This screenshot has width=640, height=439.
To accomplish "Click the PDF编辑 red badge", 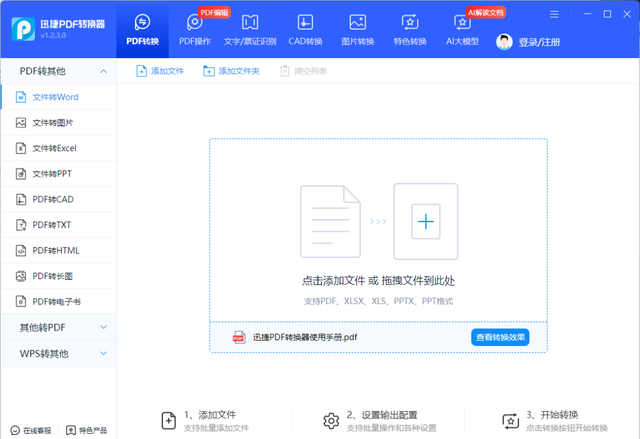I will click(214, 13).
